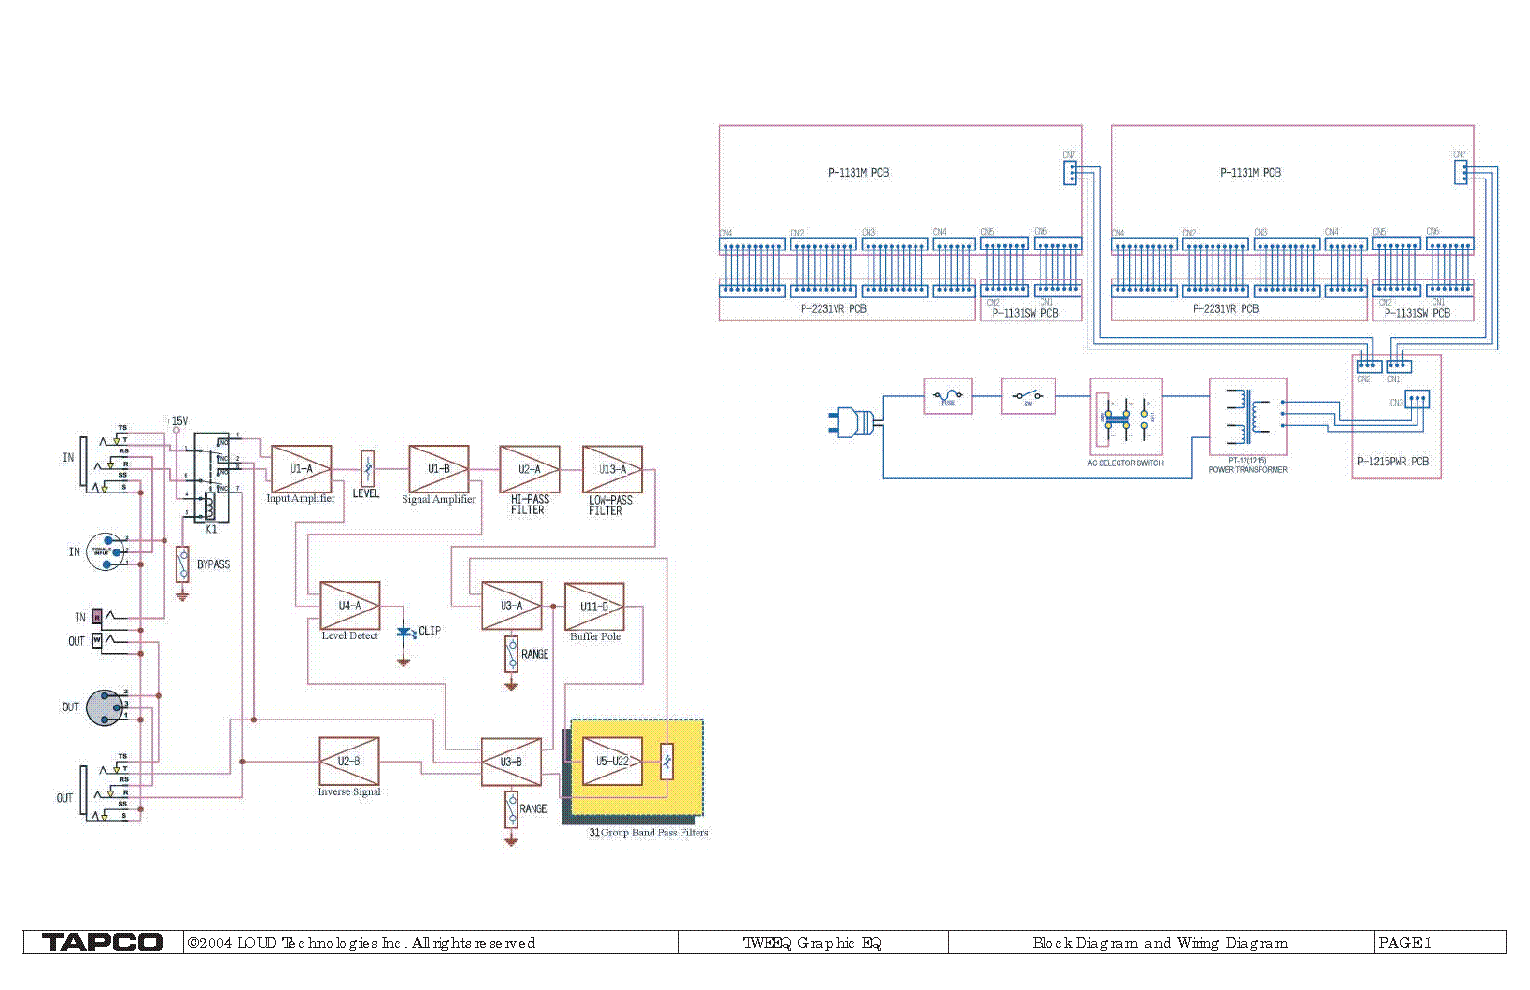Click the "Signal Amplifier" caption

439,499
